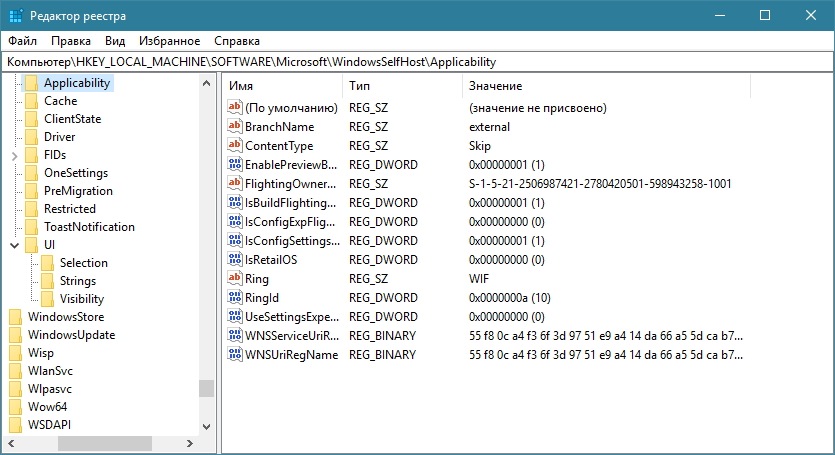This screenshot has width=835, height=455.
Task: Sort values by the Значение column header
Action: (x=606, y=86)
